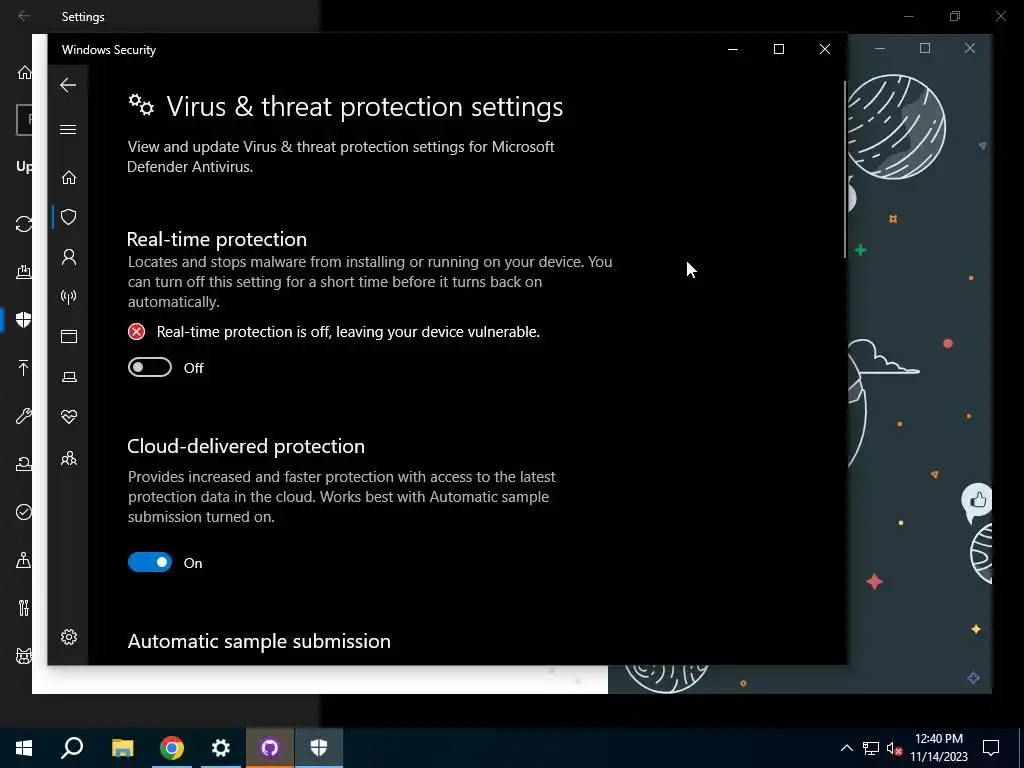Open Google Chrome from taskbar
This screenshot has height=768, width=1024.
coord(172,748)
